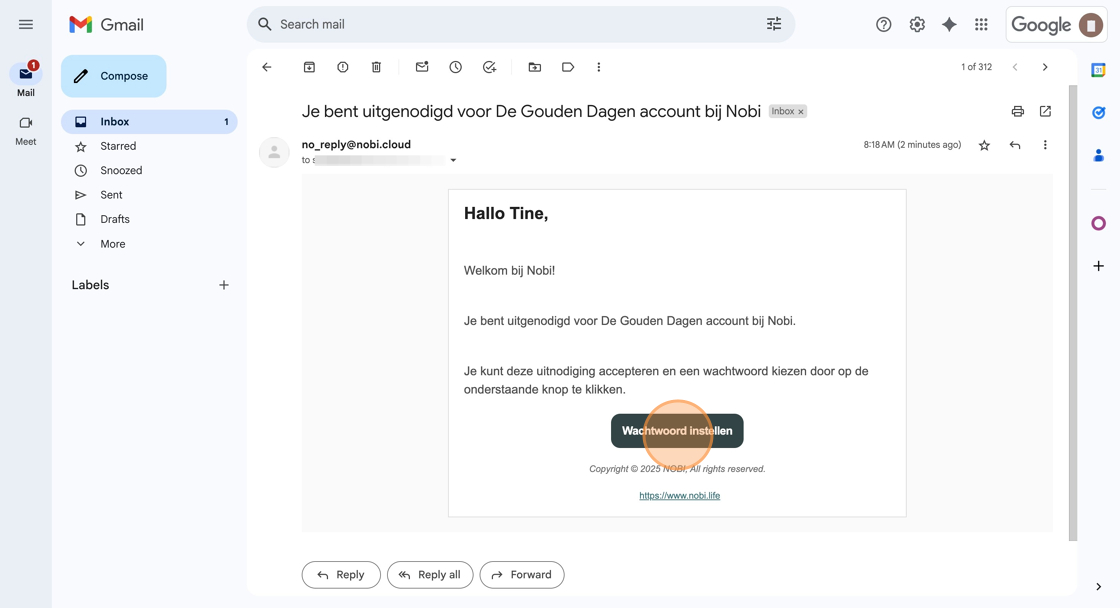
Task: Click the Add to Tasks icon
Action: (489, 67)
